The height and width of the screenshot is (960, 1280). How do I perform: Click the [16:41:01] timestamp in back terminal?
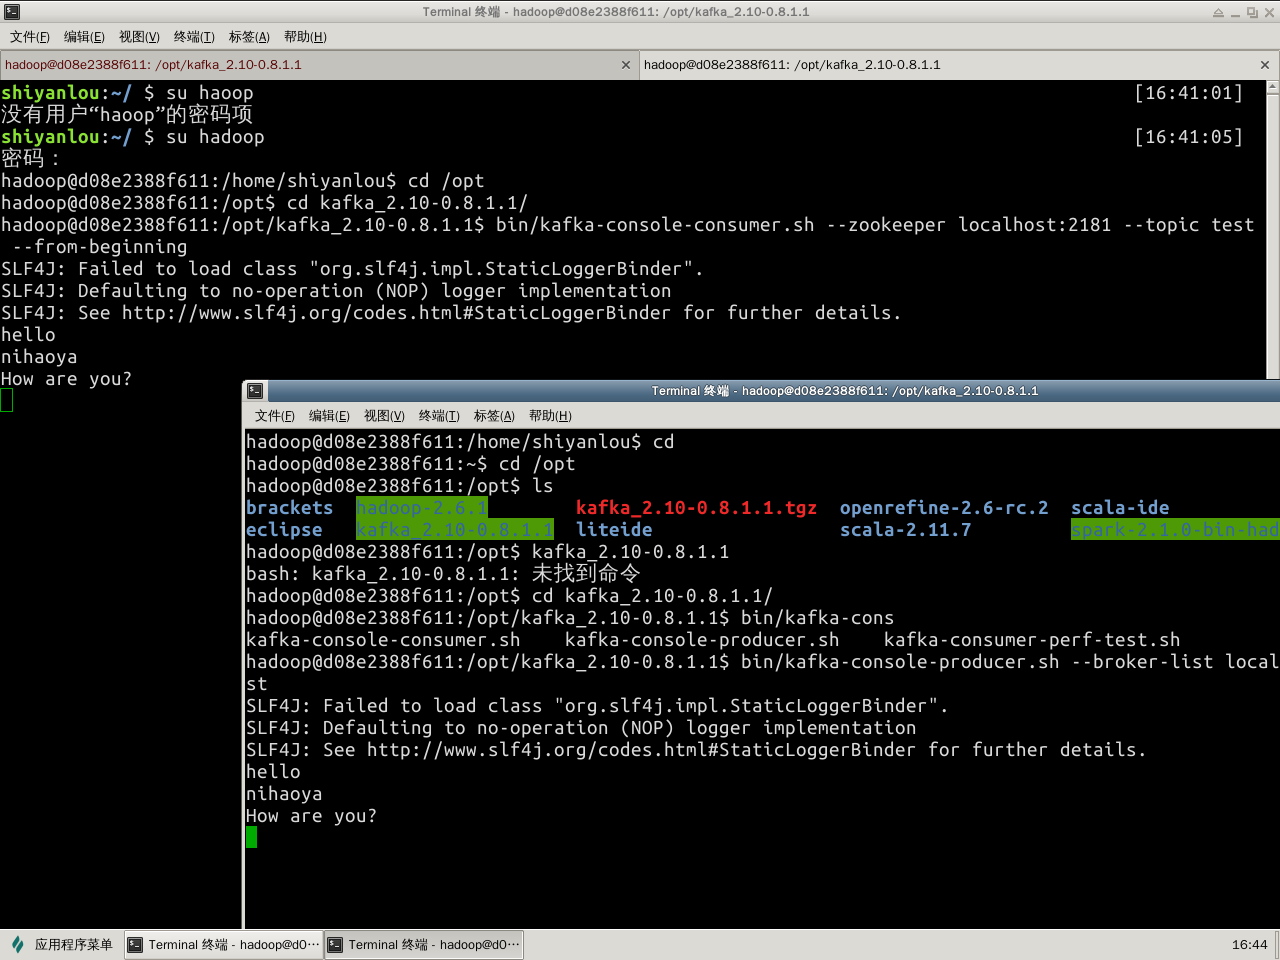click(x=1188, y=93)
